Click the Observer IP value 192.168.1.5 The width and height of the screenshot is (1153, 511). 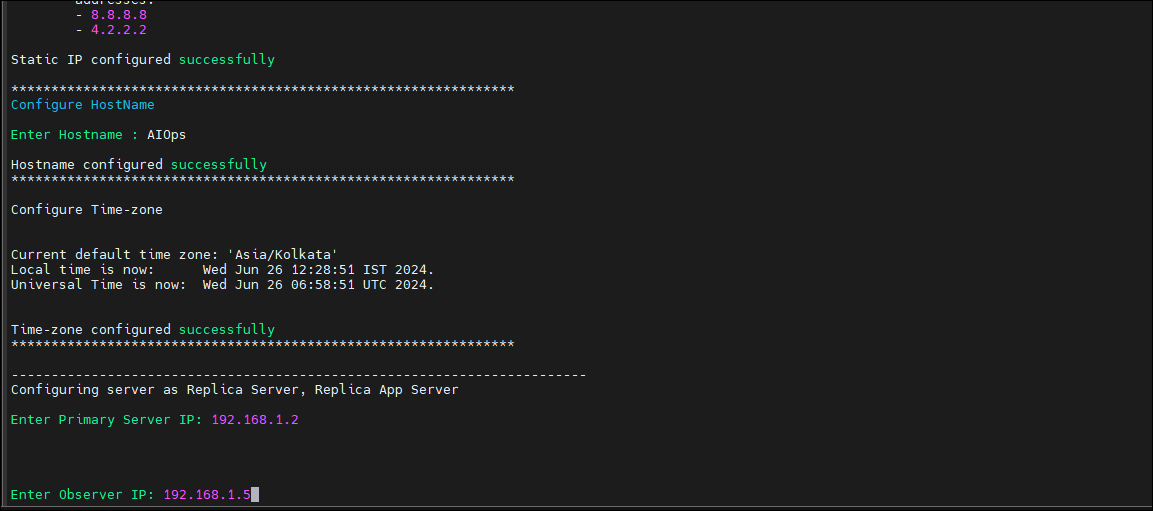[x=207, y=495]
